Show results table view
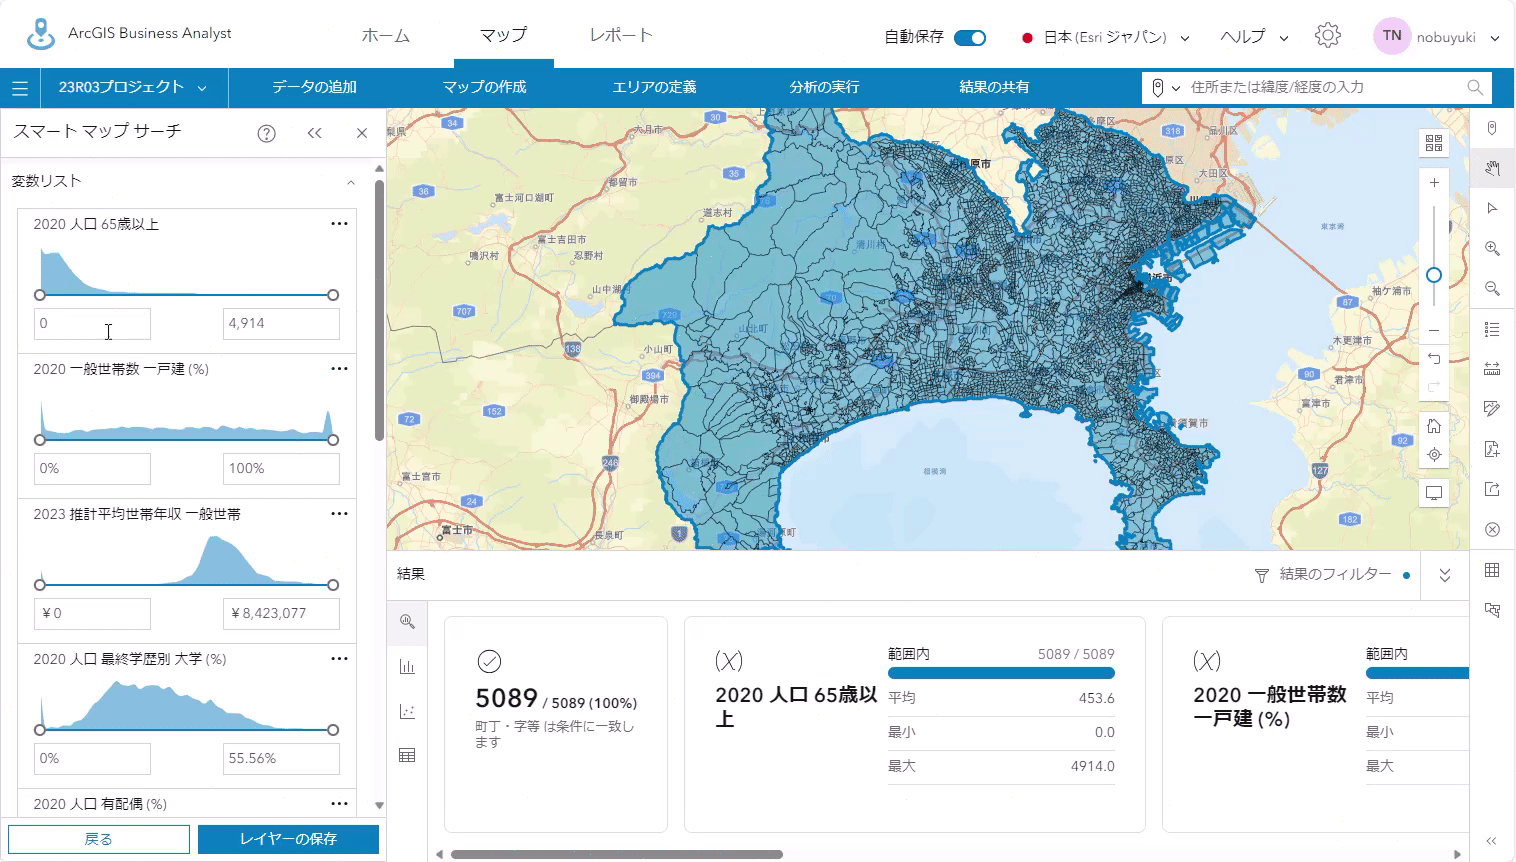Screen dimensions: 1516x862 (407, 755)
